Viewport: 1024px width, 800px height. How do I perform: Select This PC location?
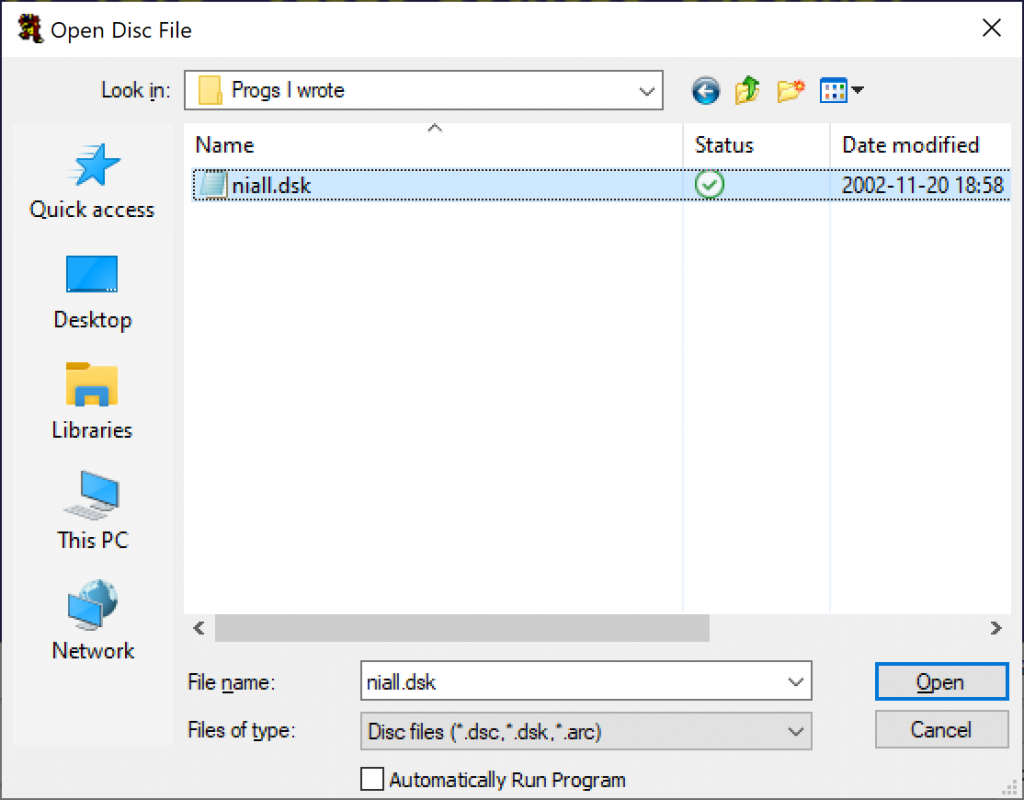(x=92, y=512)
